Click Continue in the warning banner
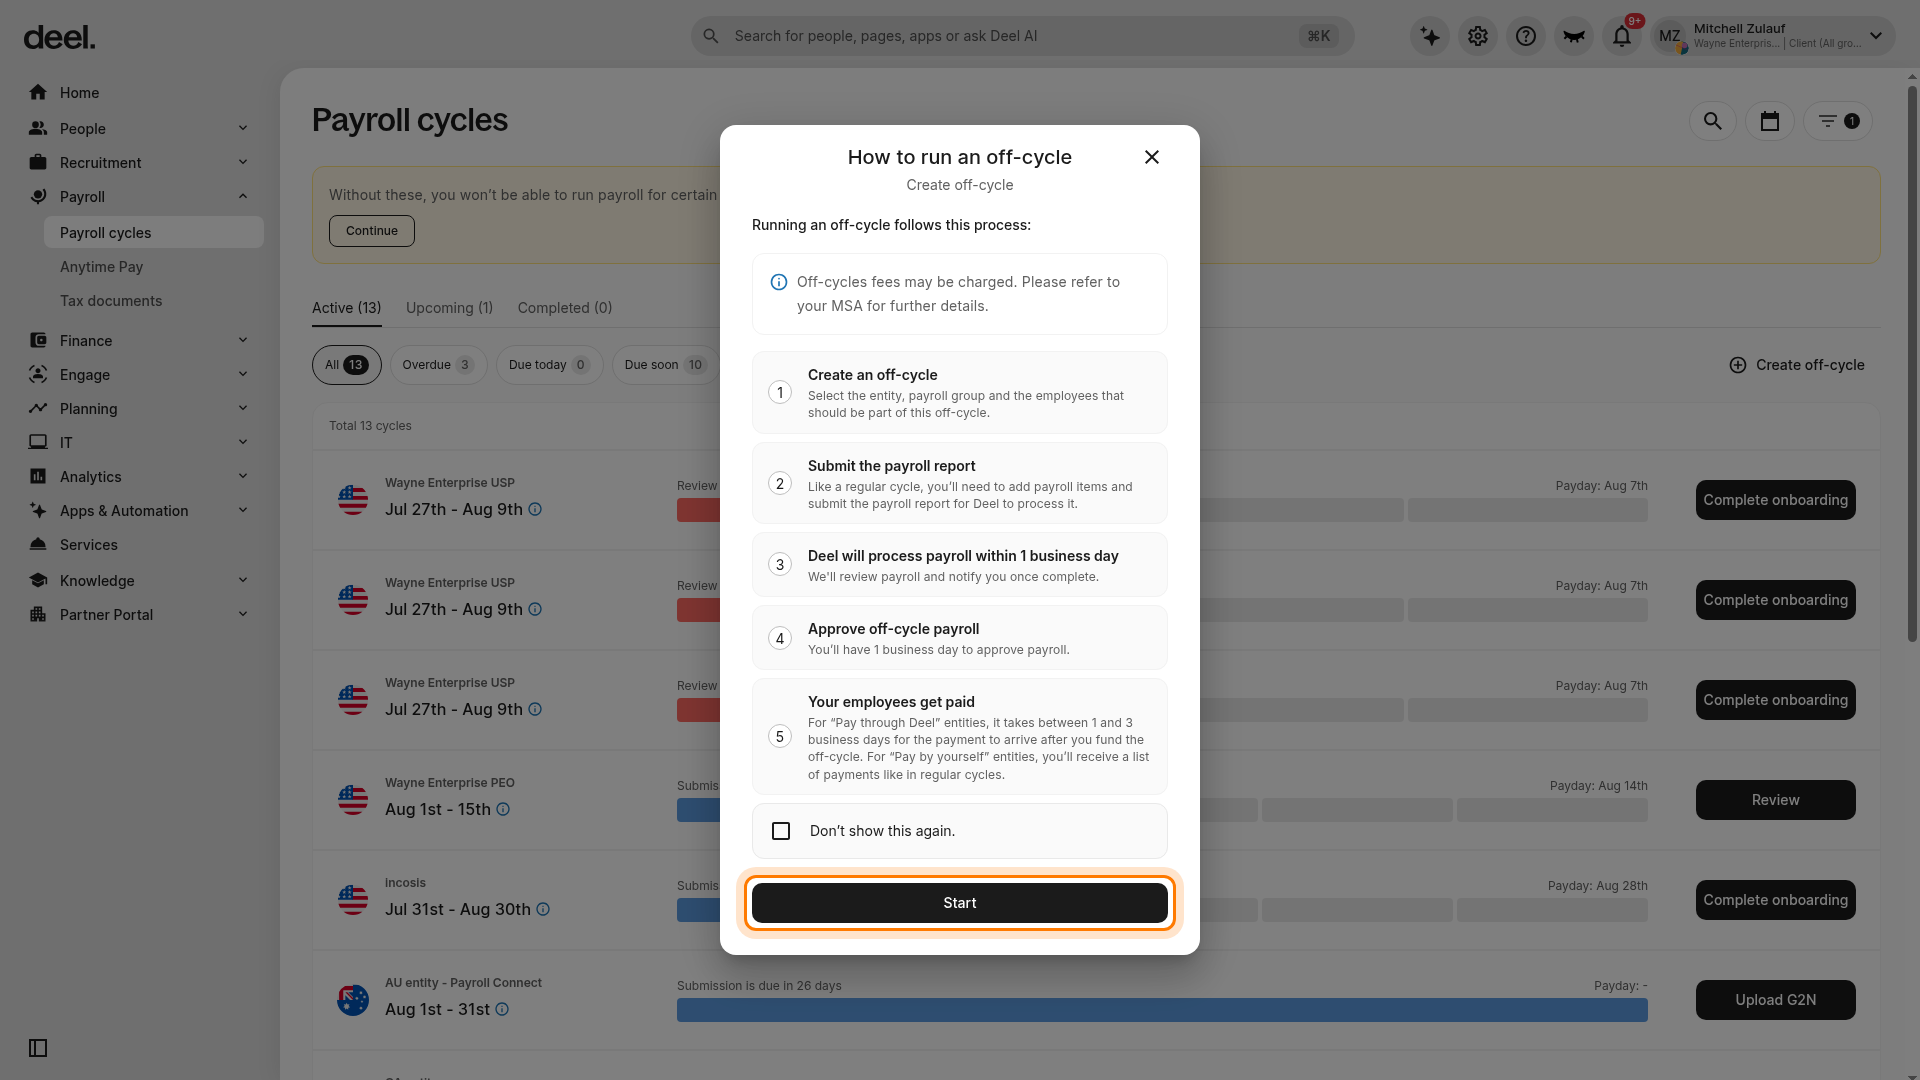Viewport: 1920px width, 1080px height. click(372, 231)
